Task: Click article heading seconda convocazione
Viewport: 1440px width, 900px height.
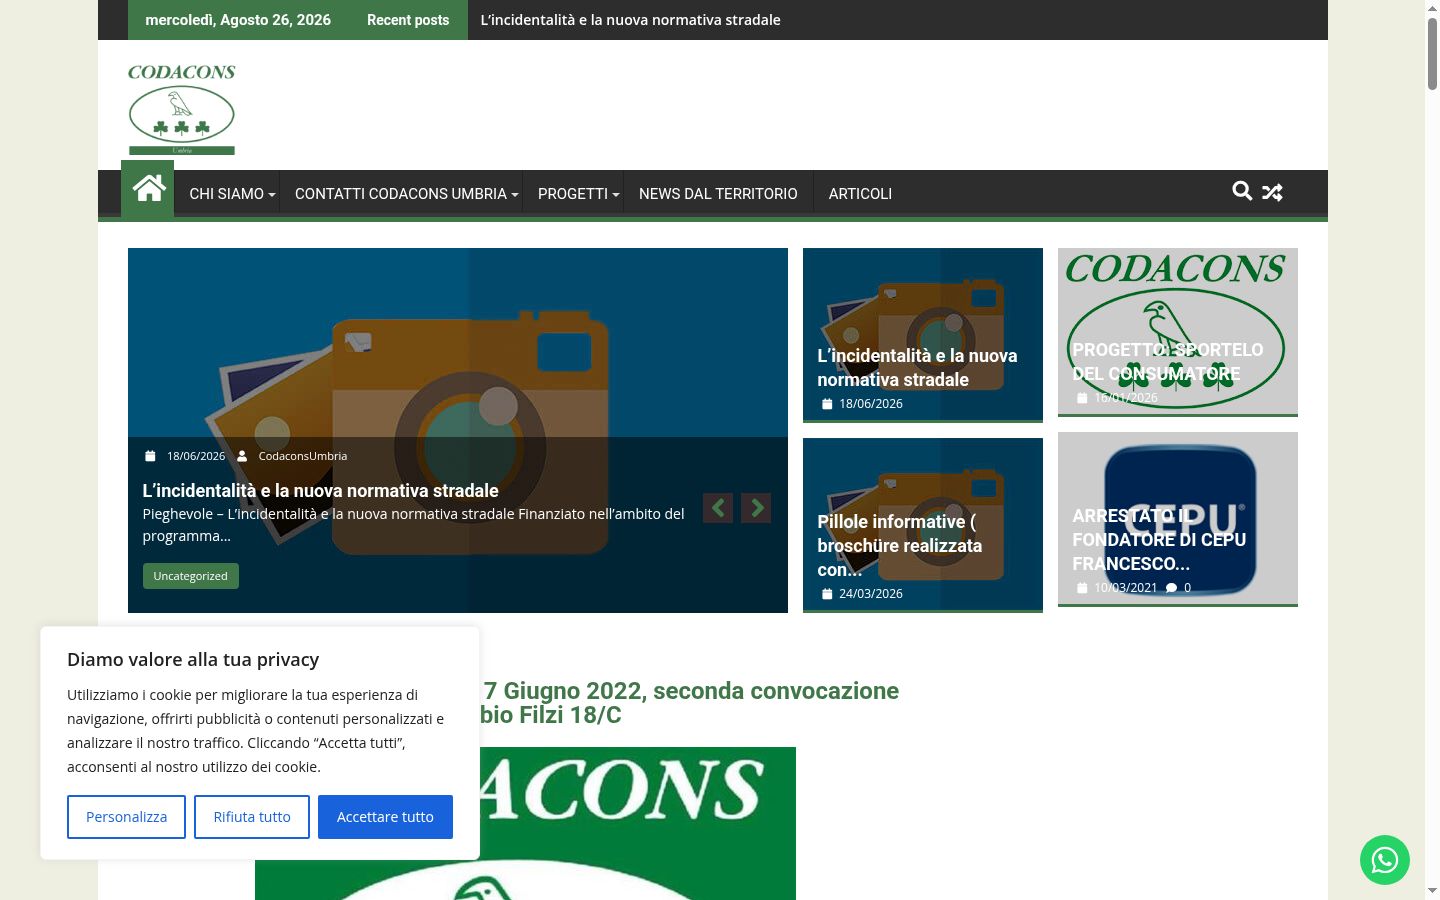Action: (x=691, y=703)
